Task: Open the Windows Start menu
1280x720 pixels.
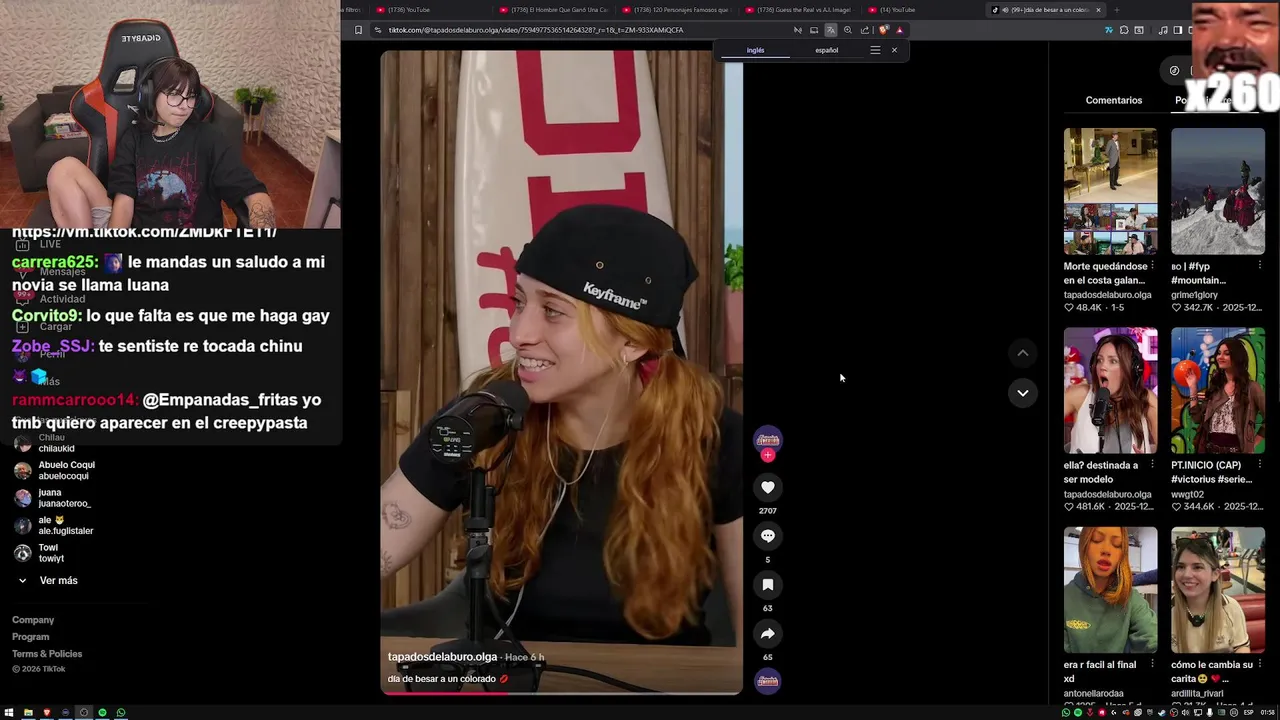Action: tap(9, 713)
